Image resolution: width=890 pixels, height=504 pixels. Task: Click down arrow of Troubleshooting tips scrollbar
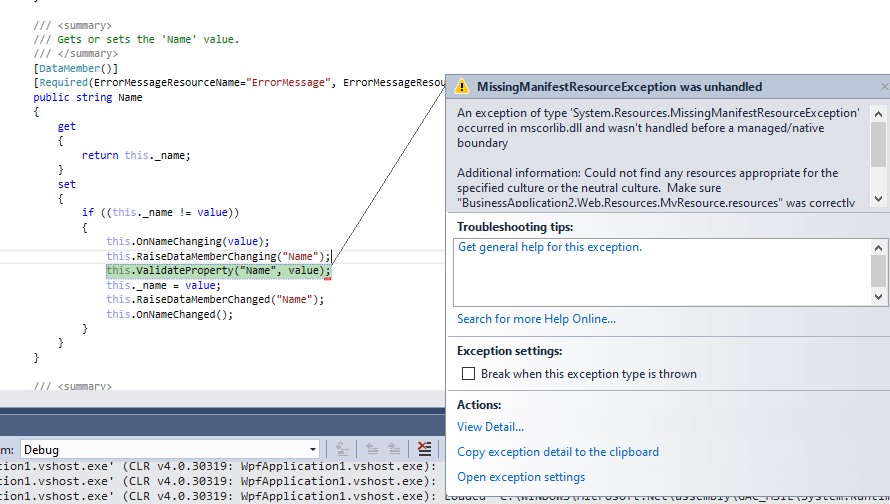point(878,296)
